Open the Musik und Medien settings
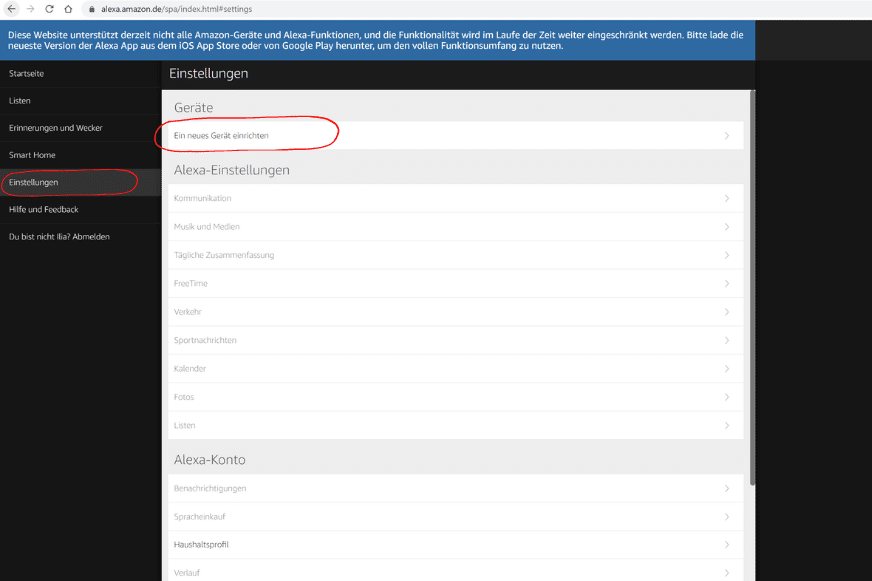872x581 pixels. click(450, 226)
